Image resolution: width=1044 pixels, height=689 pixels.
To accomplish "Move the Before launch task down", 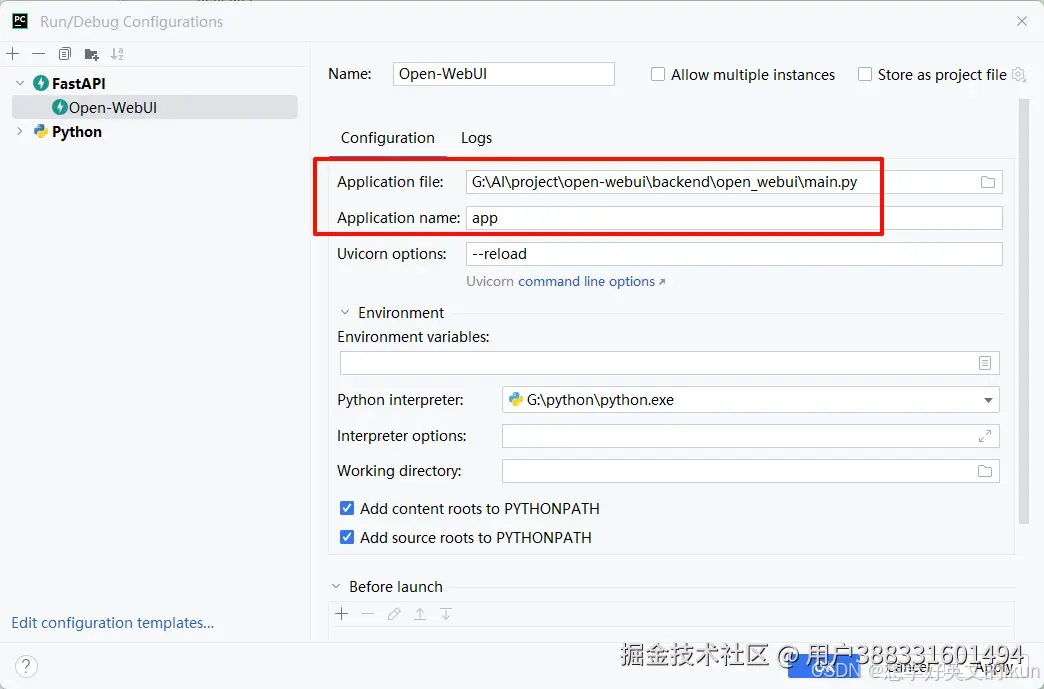I will [446, 614].
